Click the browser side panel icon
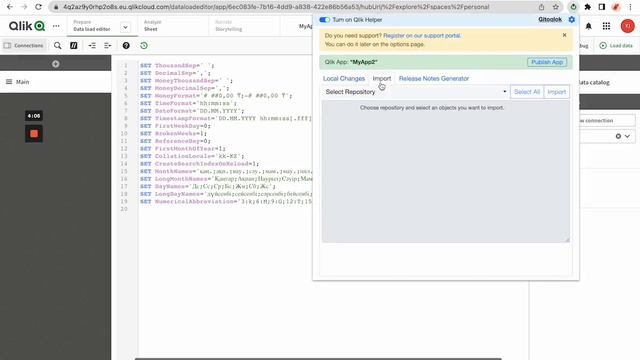 tap(602, 7)
